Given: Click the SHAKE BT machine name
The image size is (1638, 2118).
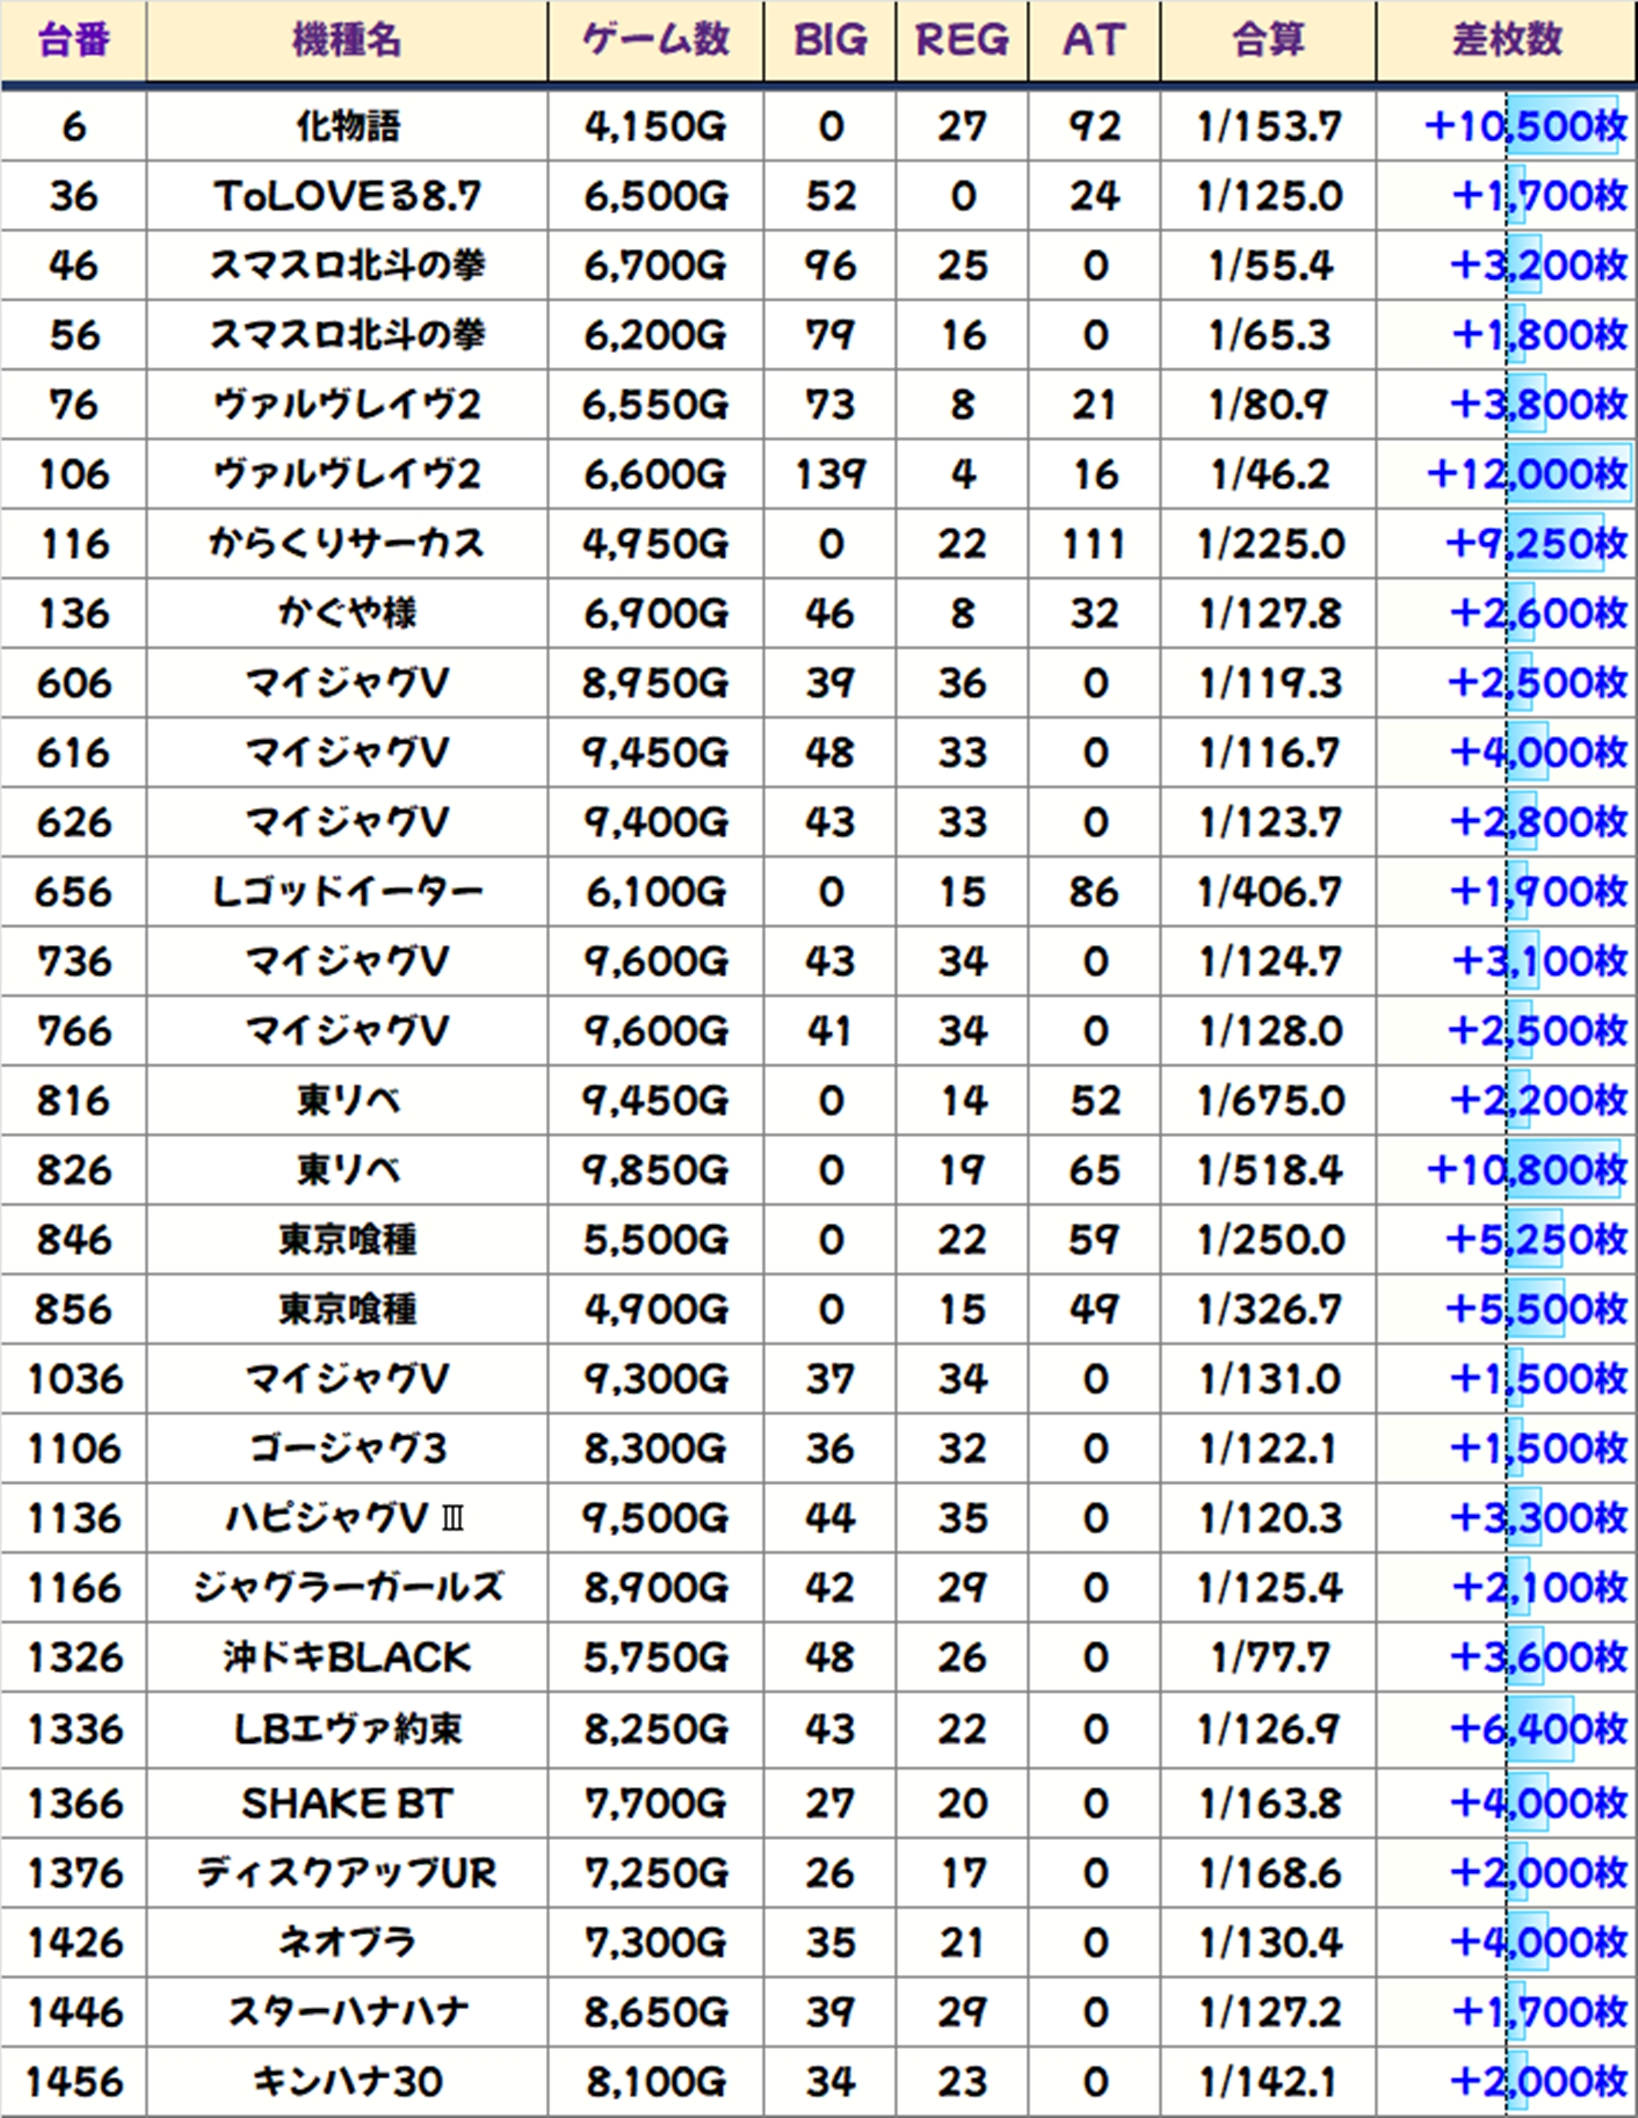Looking at the screenshot, I should coord(346,1804).
